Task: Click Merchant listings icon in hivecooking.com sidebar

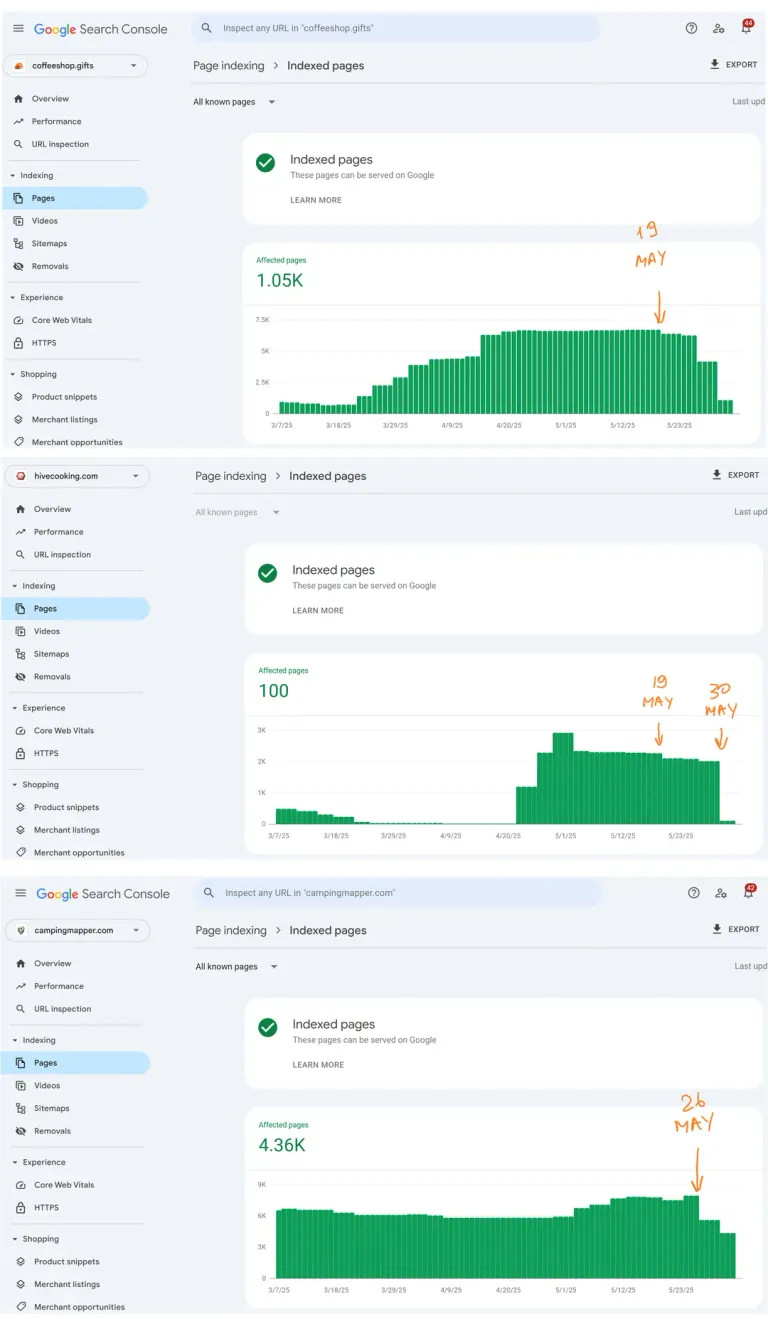Action: (21, 830)
